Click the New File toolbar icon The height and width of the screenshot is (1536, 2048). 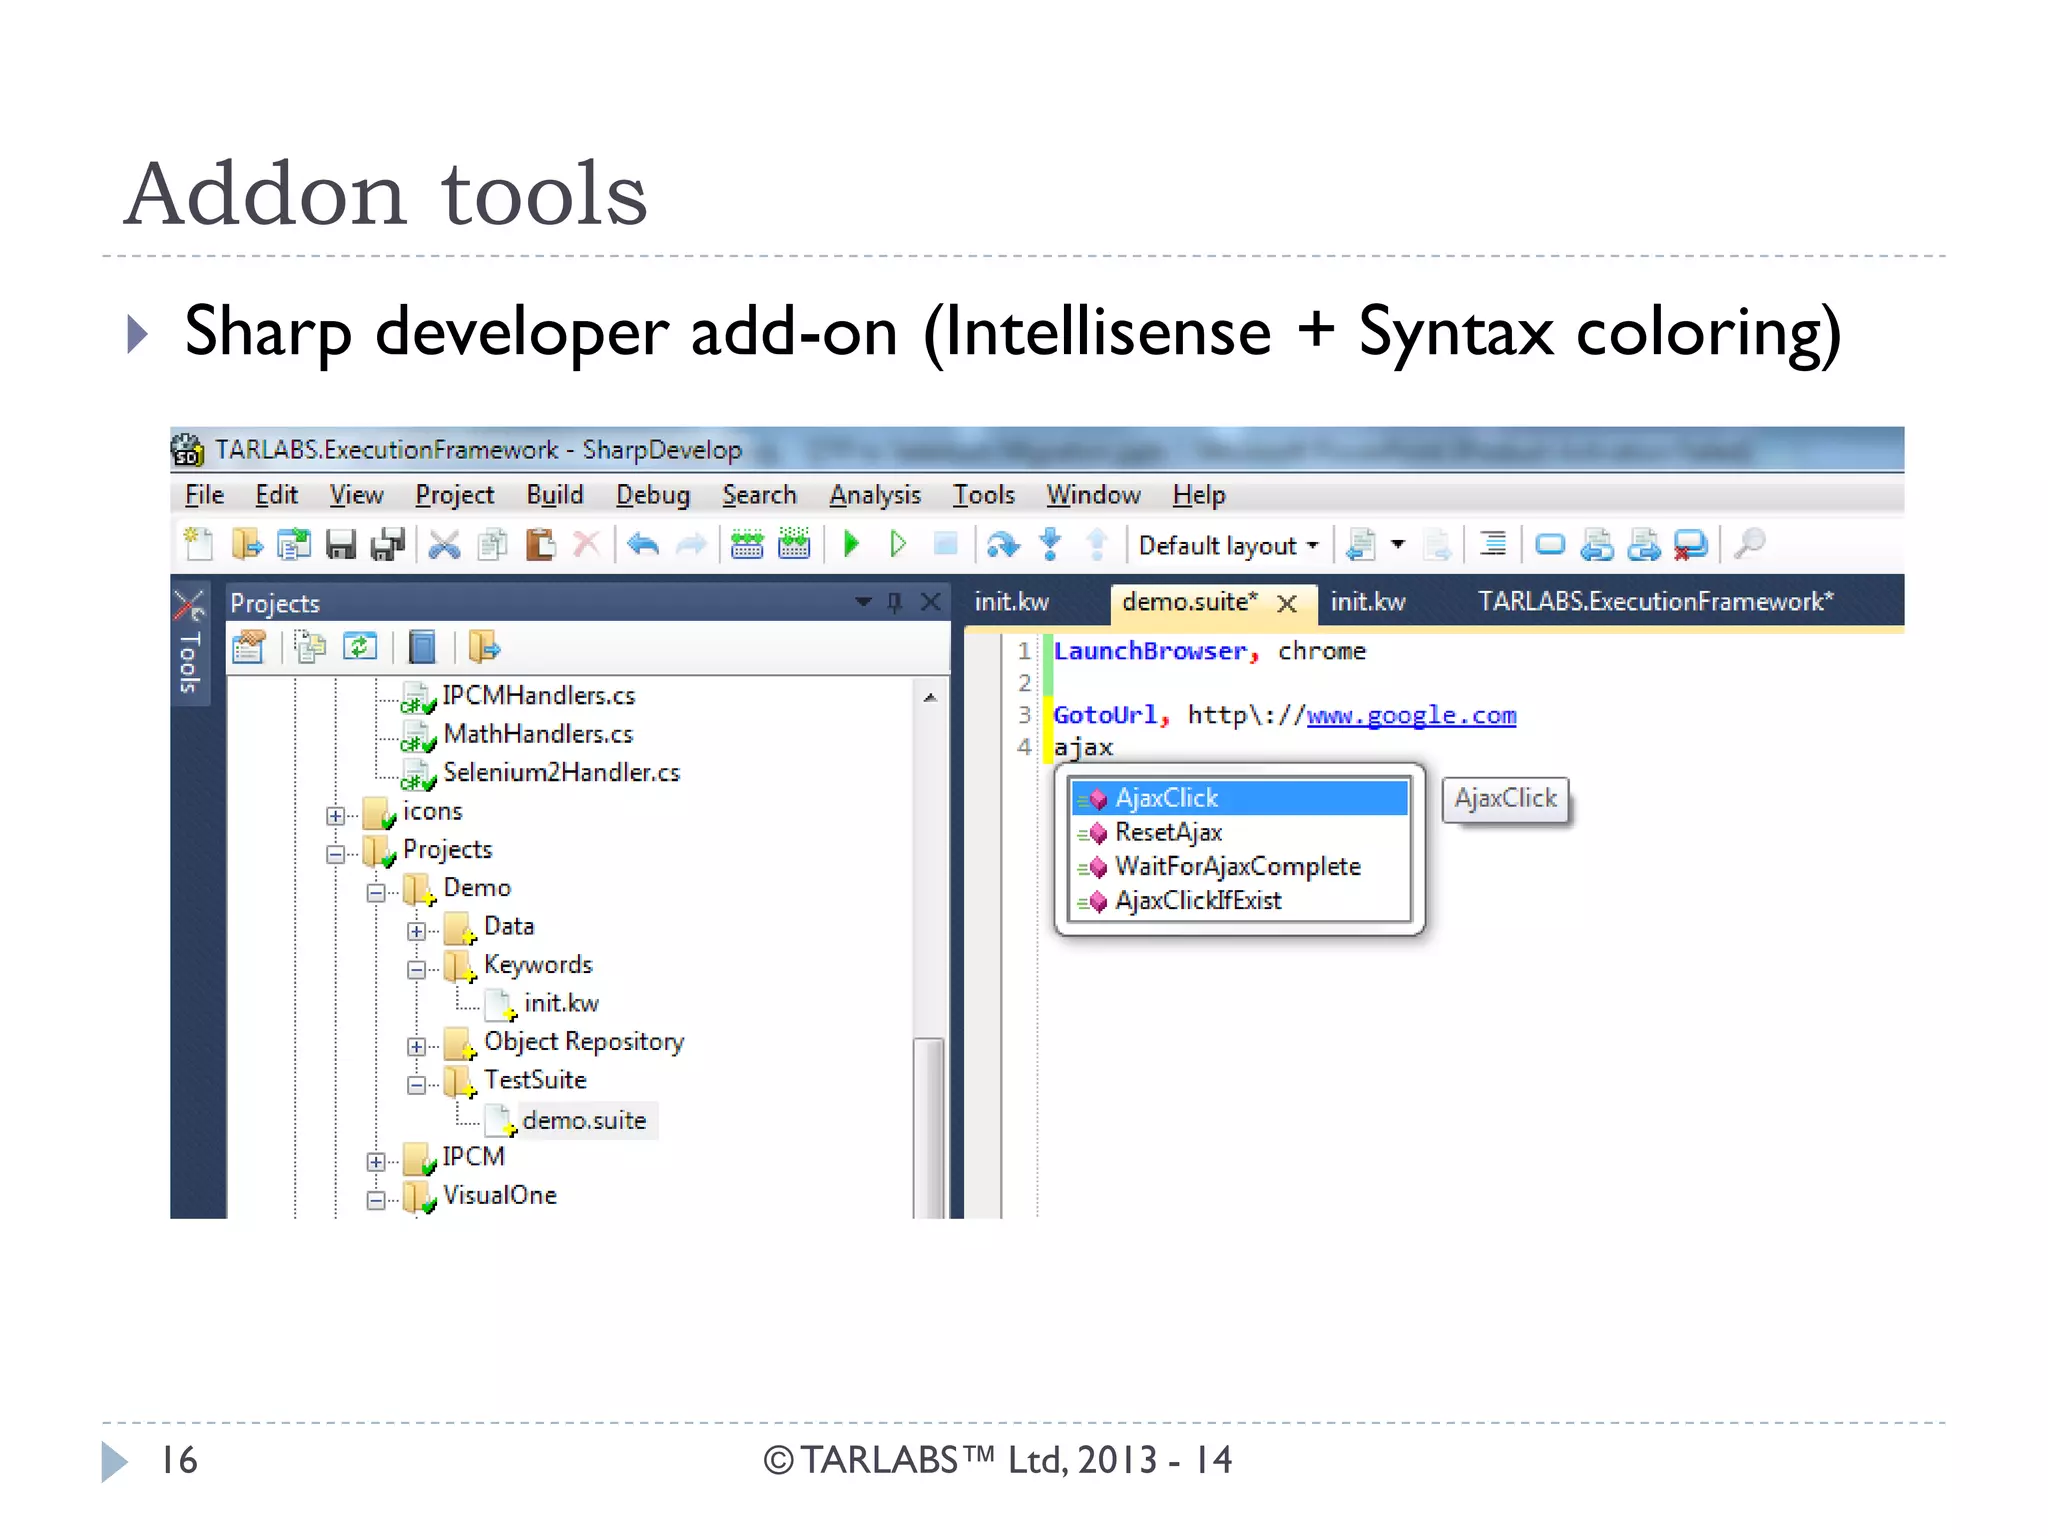[x=198, y=544]
